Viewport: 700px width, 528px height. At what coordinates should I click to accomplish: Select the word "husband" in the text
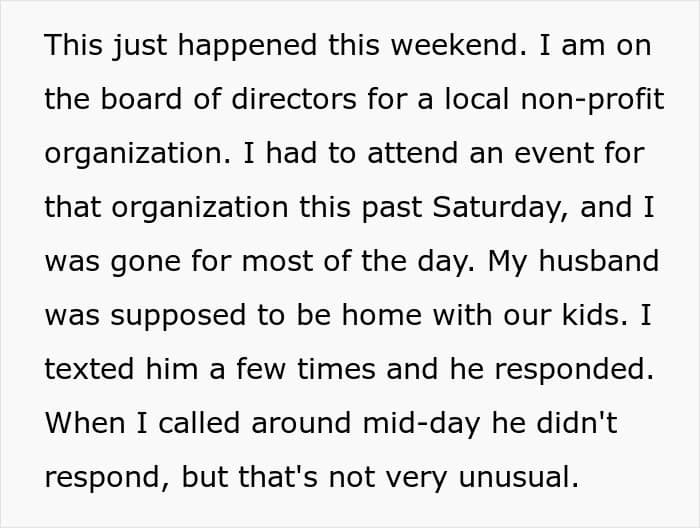click(x=599, y=261)
